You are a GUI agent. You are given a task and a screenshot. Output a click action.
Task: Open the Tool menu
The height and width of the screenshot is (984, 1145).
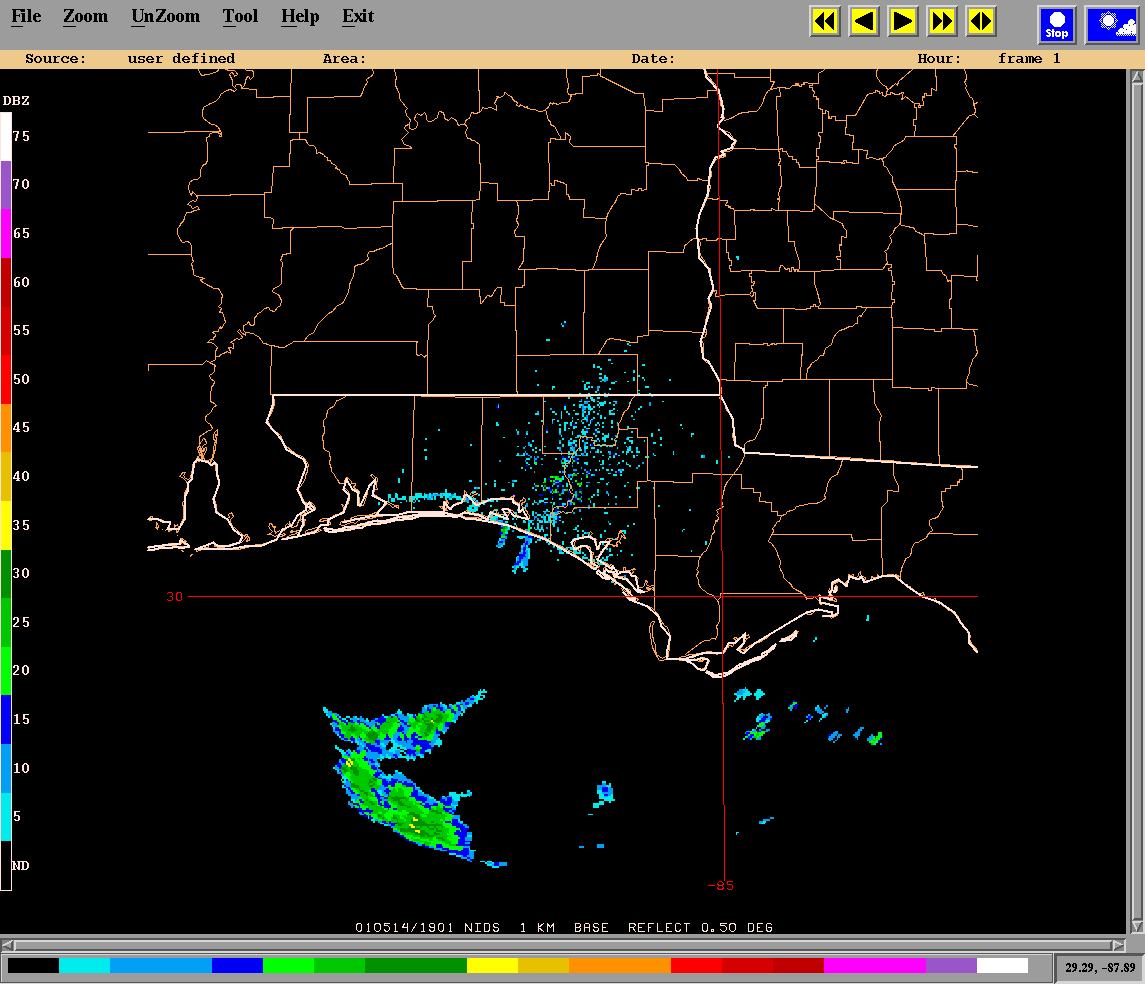click(x=240, y=17)
